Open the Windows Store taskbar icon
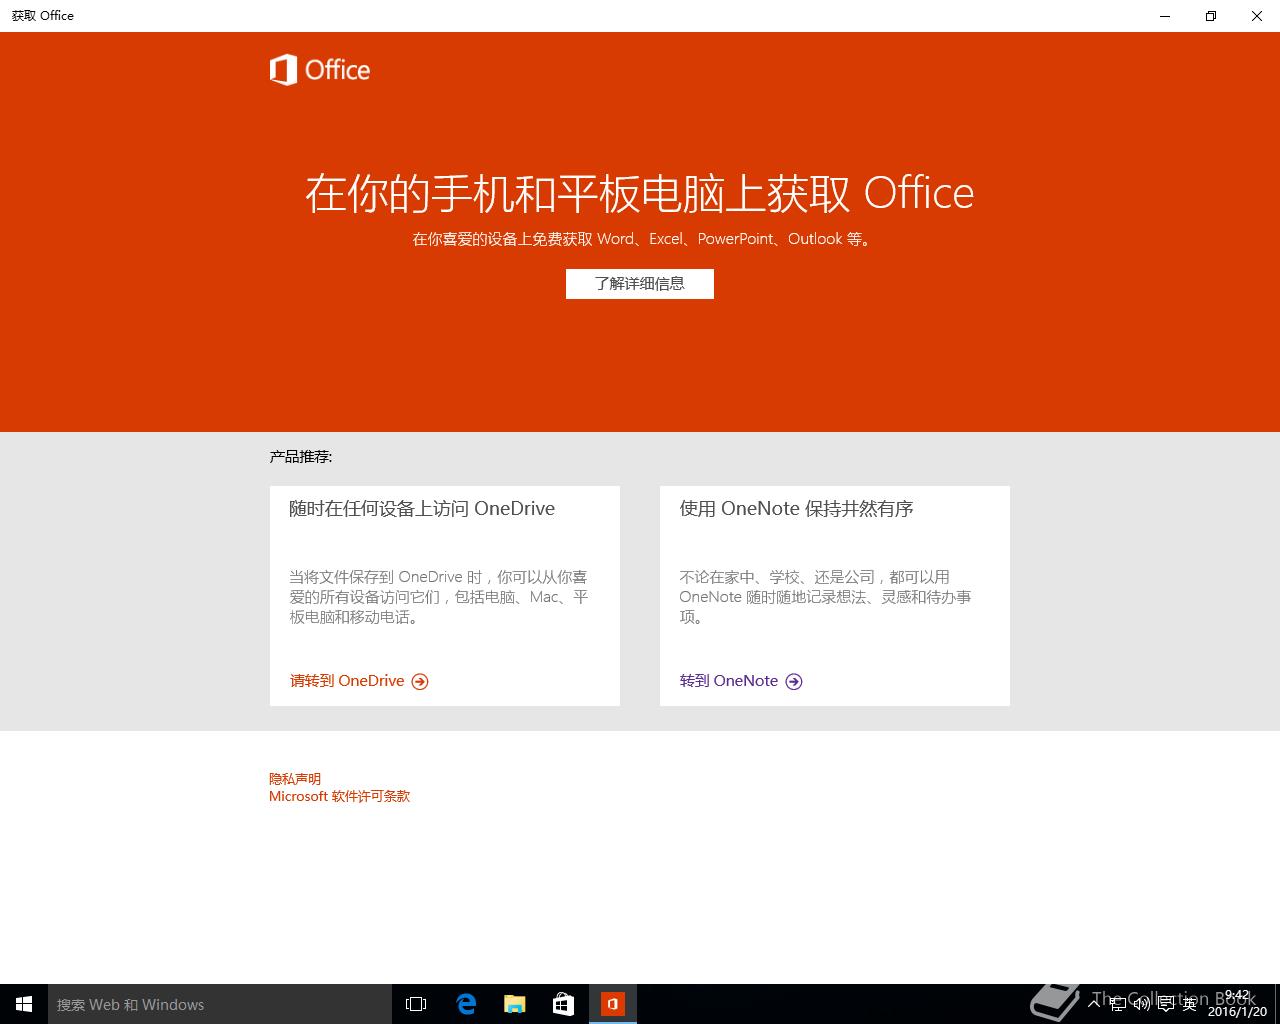The width and height of the screenshot is (1280, 1024). click(564, 1004)
